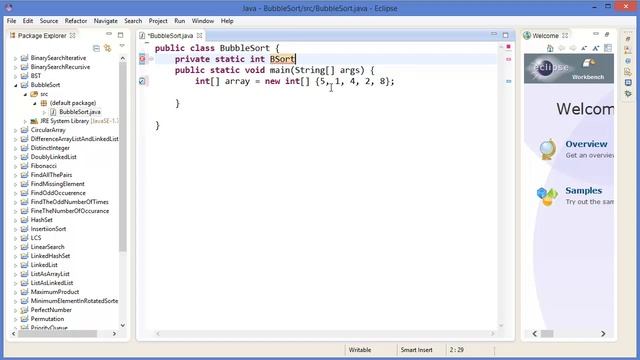Open the Refactor menu
Viewport: 640px width, 360px height.
76,21
